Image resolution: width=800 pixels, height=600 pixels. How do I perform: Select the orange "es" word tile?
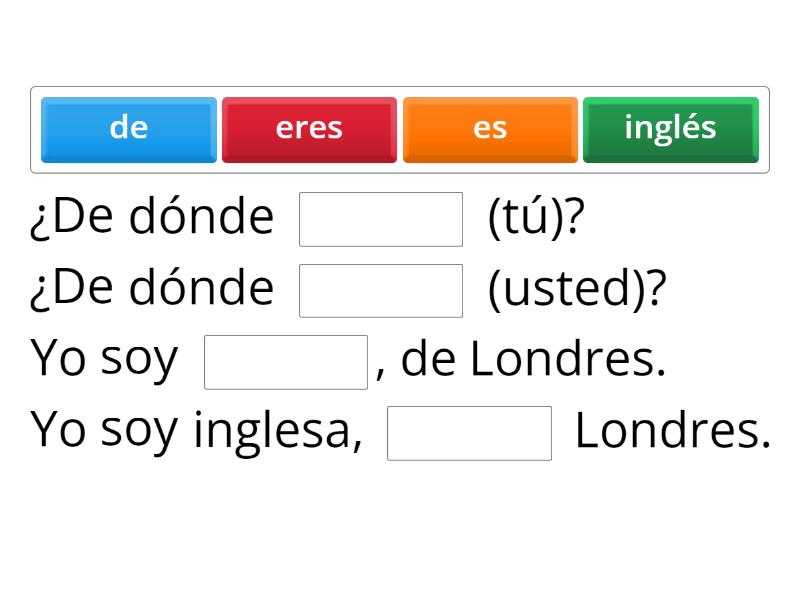pos(489,128)
